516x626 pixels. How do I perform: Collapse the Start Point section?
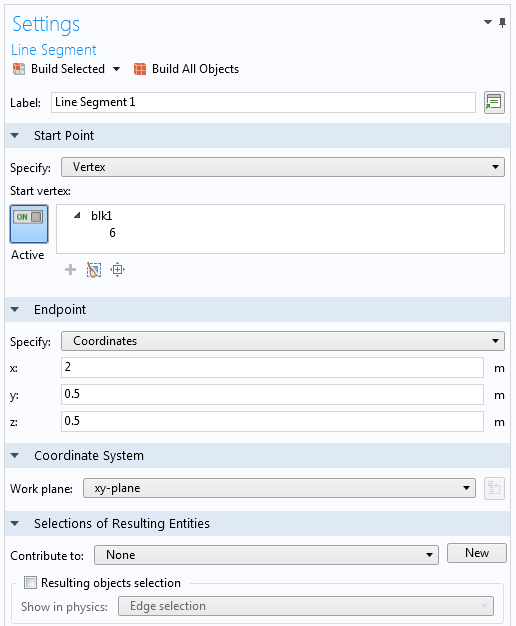point(15,136)
